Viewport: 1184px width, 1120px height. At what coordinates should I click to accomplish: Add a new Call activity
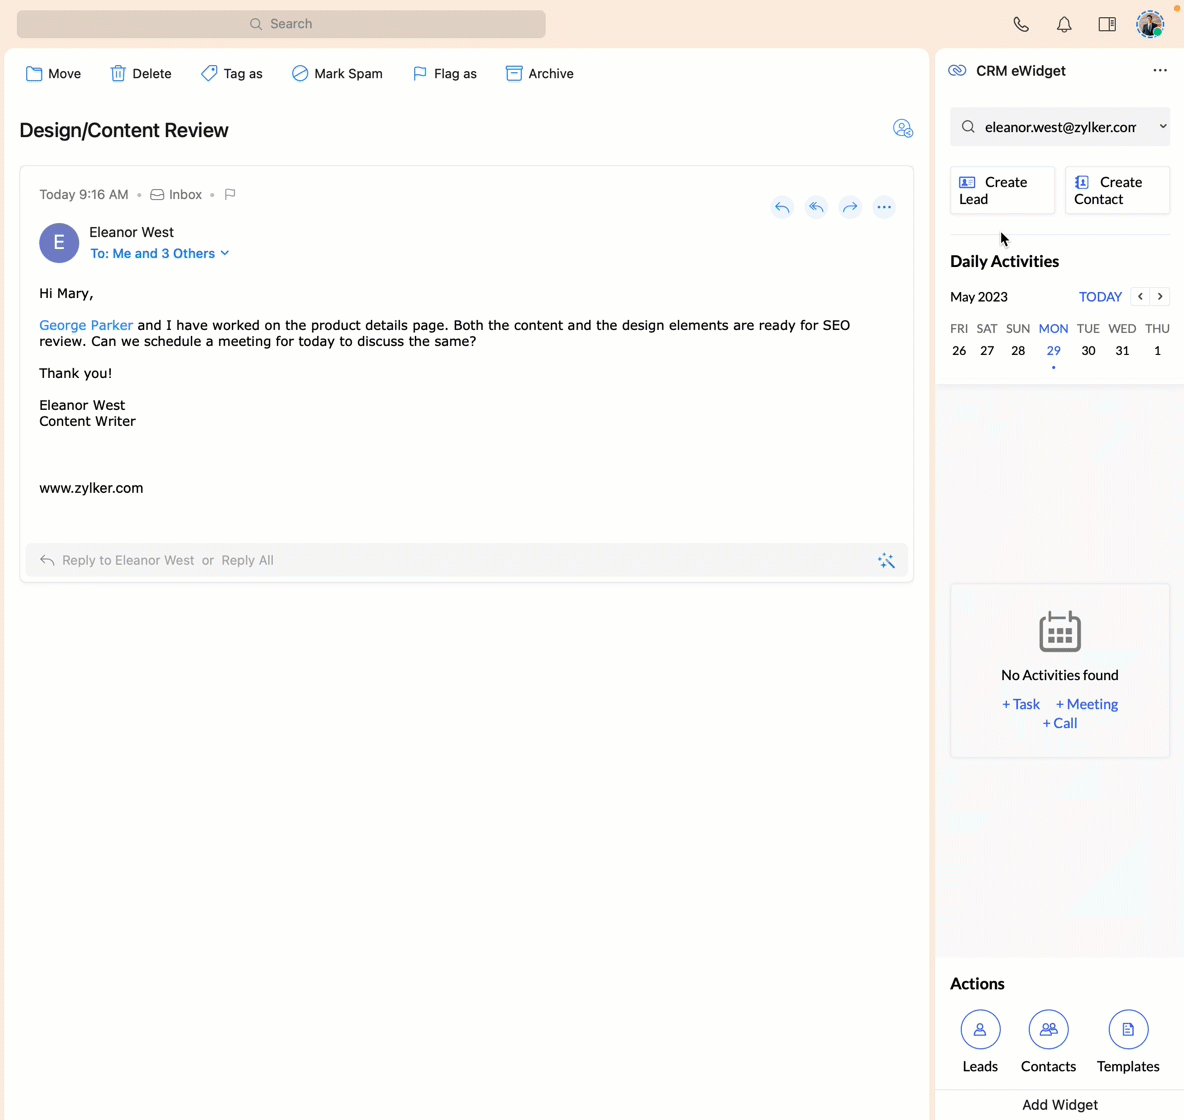[x=1059, y=724]
